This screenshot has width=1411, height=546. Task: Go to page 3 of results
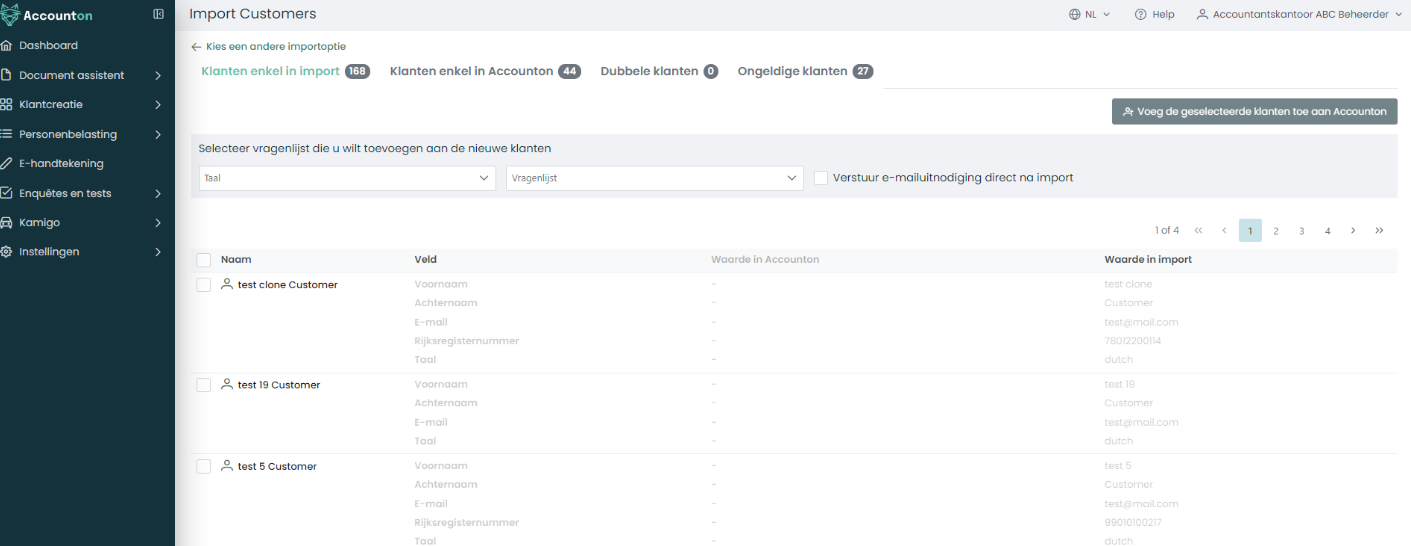pyautogui.click(x=1302, y=231)
